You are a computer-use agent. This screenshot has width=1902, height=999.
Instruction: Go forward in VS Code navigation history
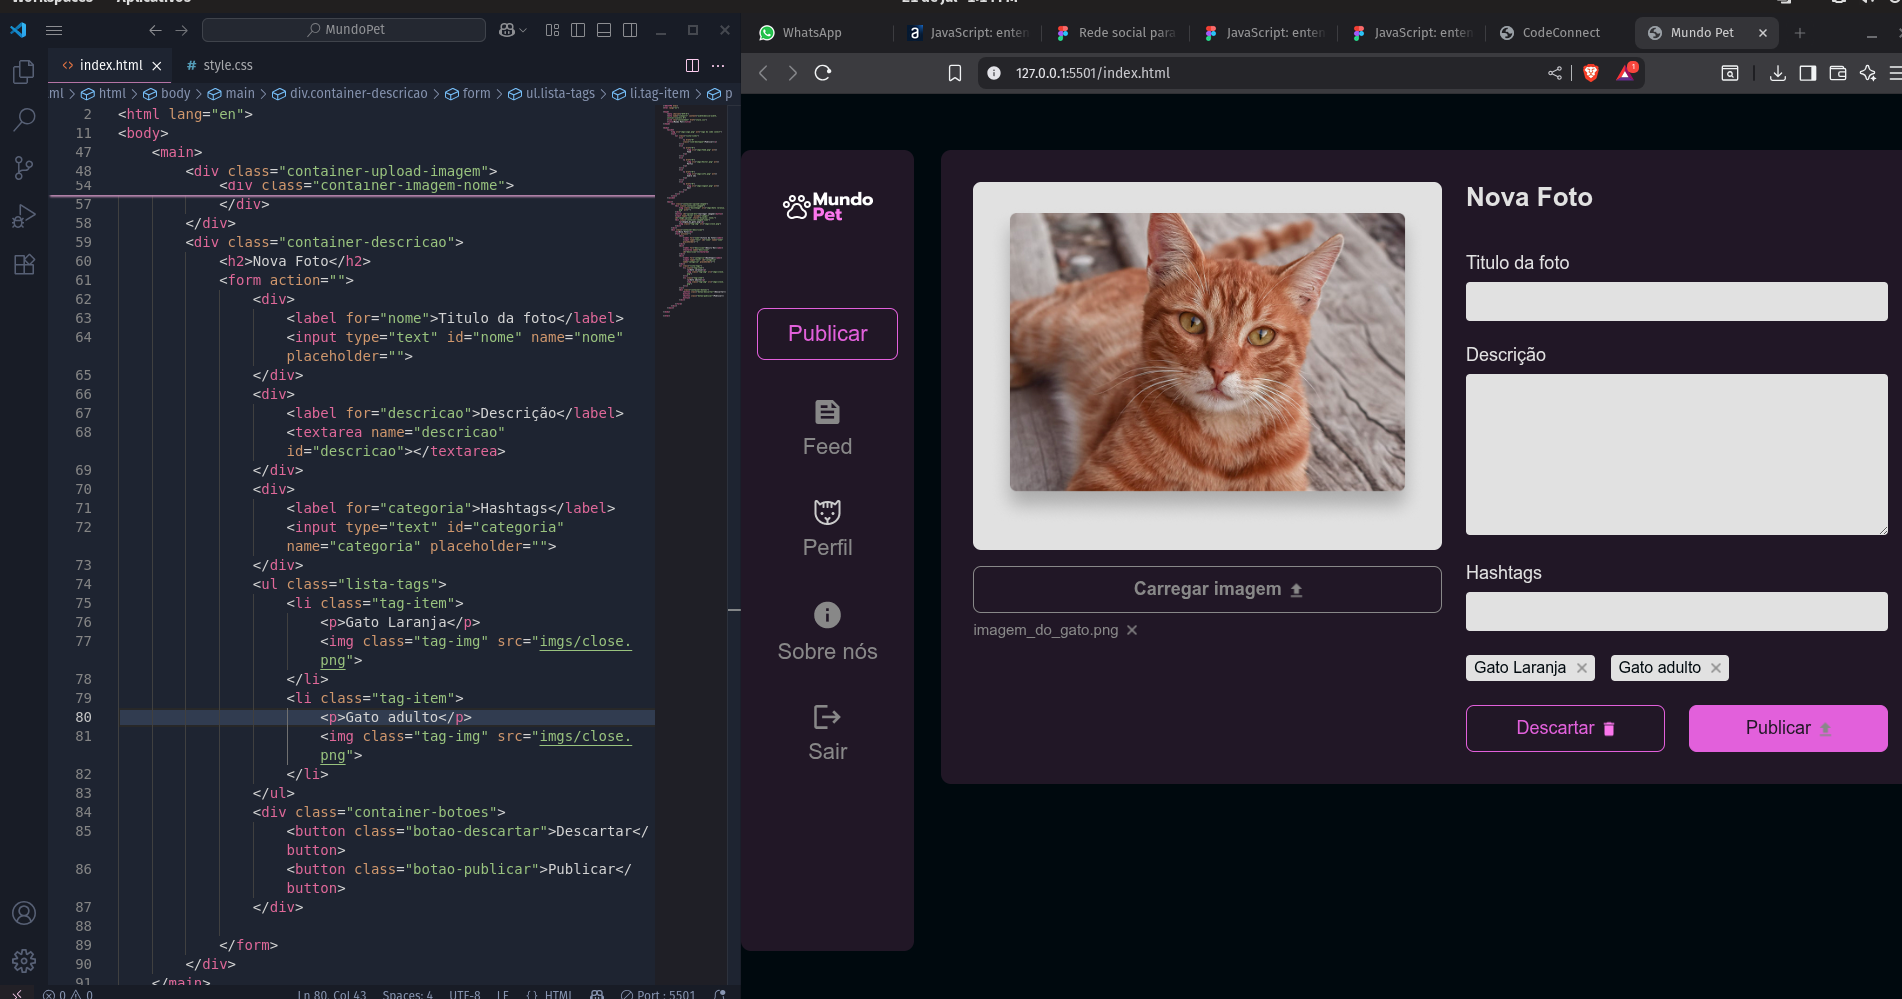point(181,30)
